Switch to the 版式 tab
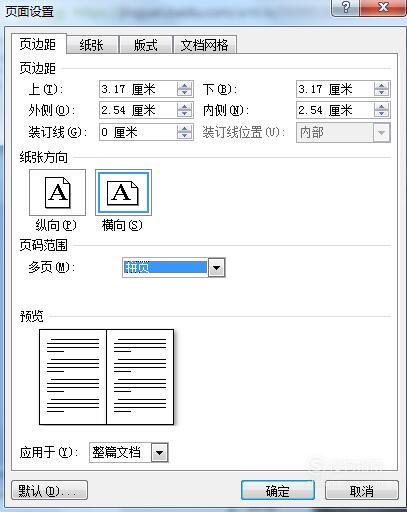Image resolution: width=407 pixels, height=512 pixels. point(146,45)
